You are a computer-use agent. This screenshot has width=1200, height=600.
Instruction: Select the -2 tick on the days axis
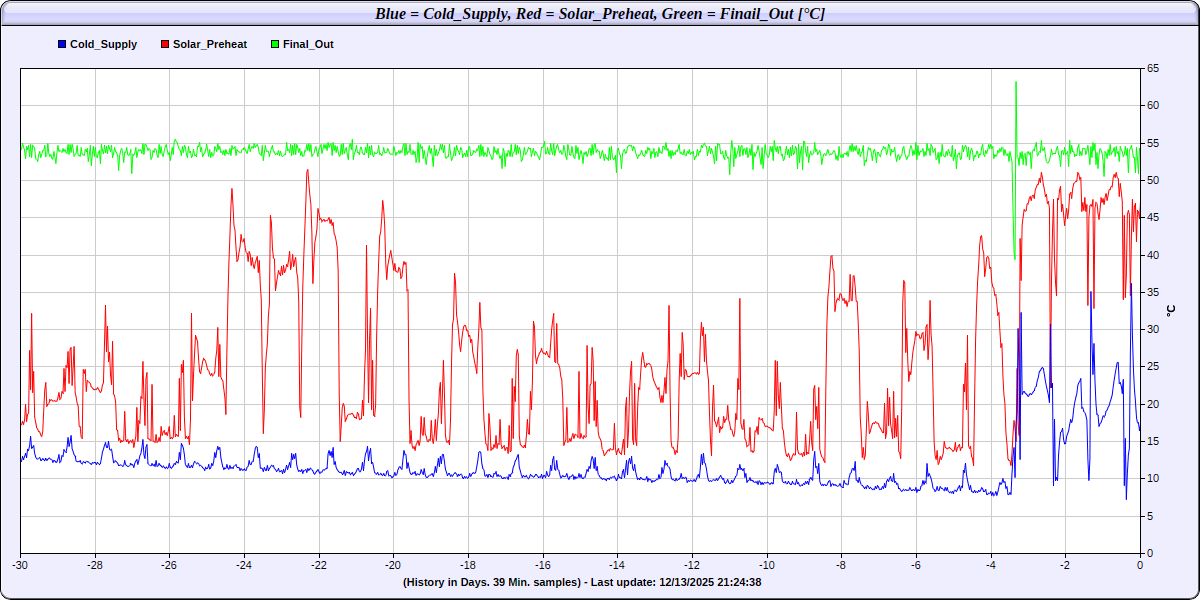coord(1065,564)
